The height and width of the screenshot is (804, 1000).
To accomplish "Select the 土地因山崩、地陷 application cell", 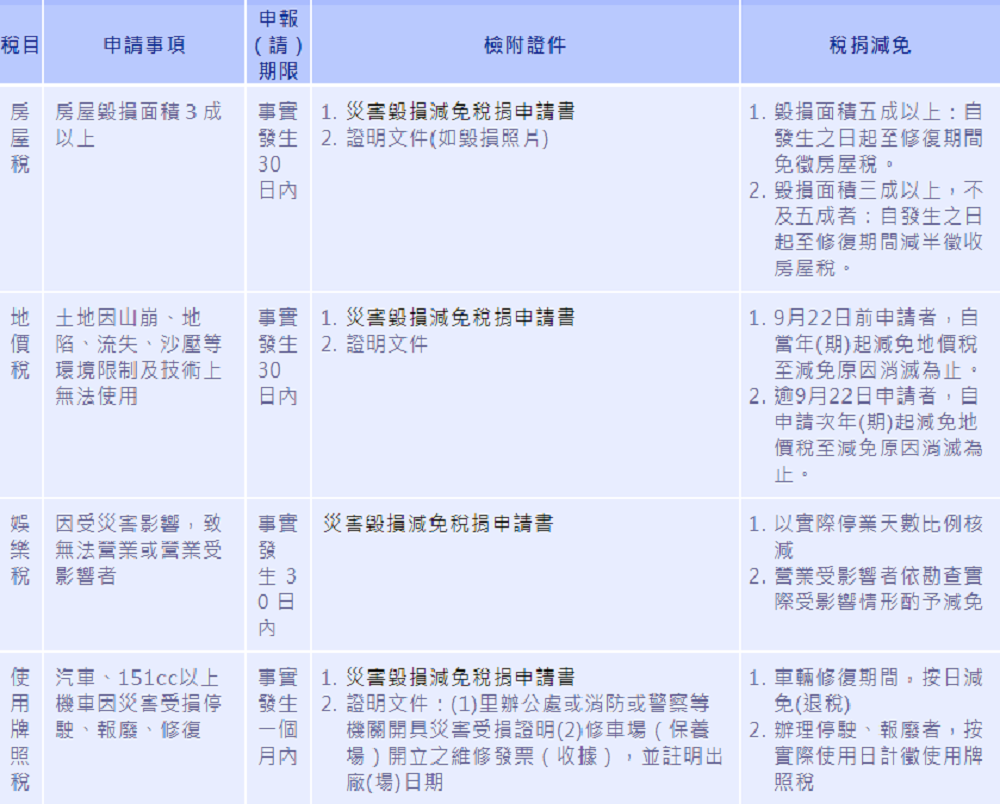I will pyautogui.click(x=138, y=357).
